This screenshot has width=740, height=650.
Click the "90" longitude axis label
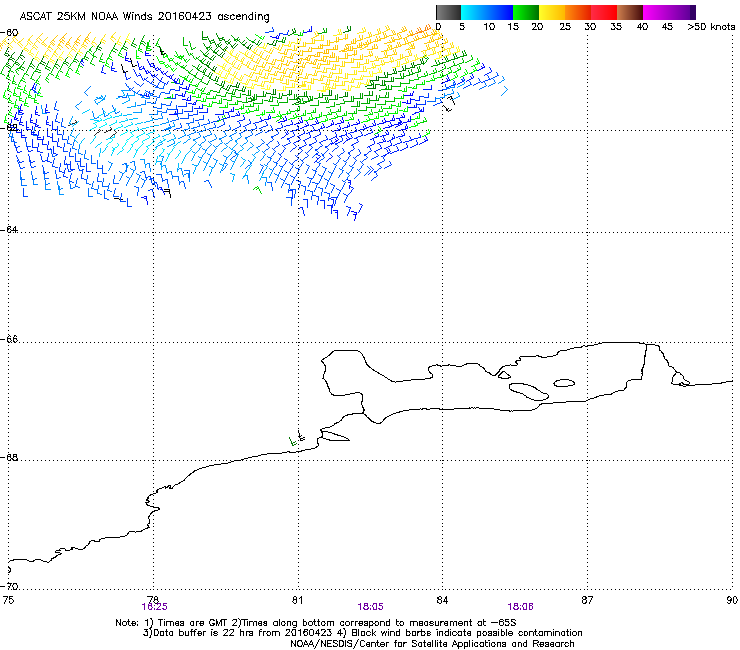732,600
